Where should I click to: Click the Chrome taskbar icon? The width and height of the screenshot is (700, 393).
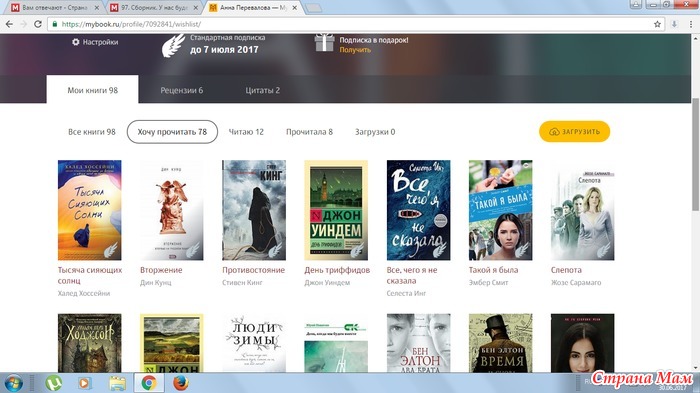(x=149, y=383)
